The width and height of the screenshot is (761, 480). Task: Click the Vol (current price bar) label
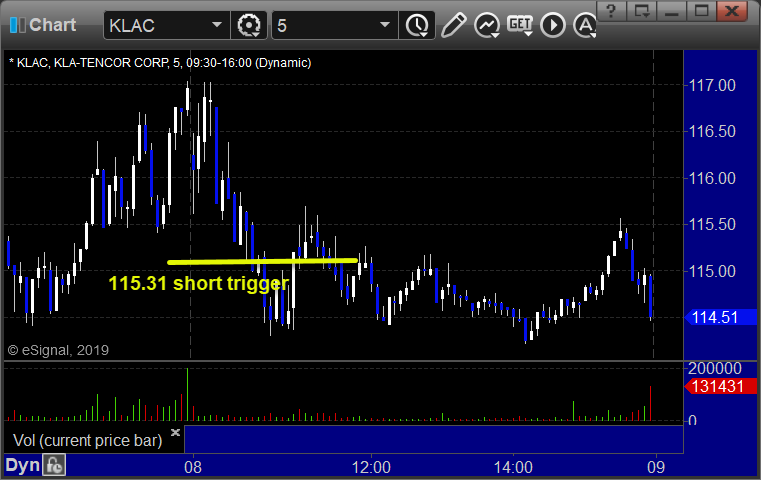coord(87,440)
